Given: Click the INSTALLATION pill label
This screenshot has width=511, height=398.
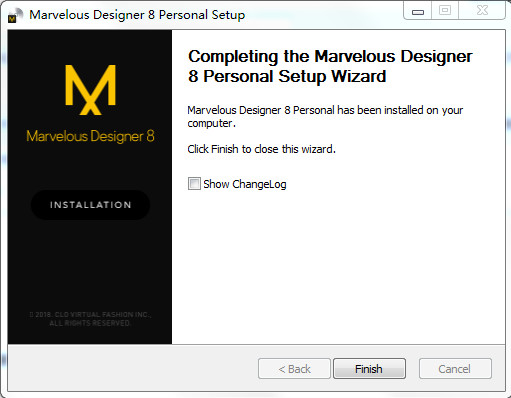Looking at the screenshot, I should point(90,205).
